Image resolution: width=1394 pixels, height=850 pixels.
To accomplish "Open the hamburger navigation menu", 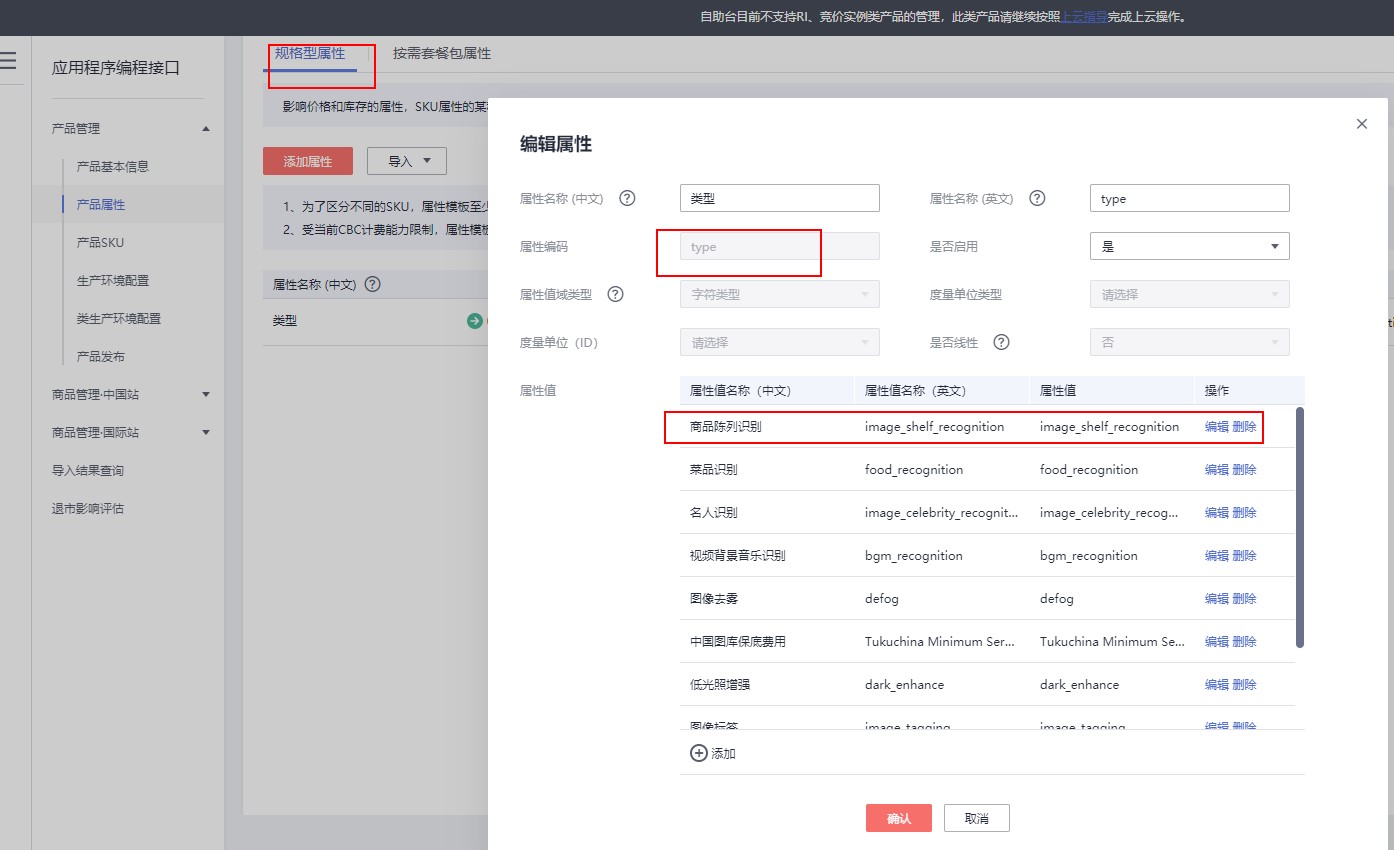I will click(7, 60).
